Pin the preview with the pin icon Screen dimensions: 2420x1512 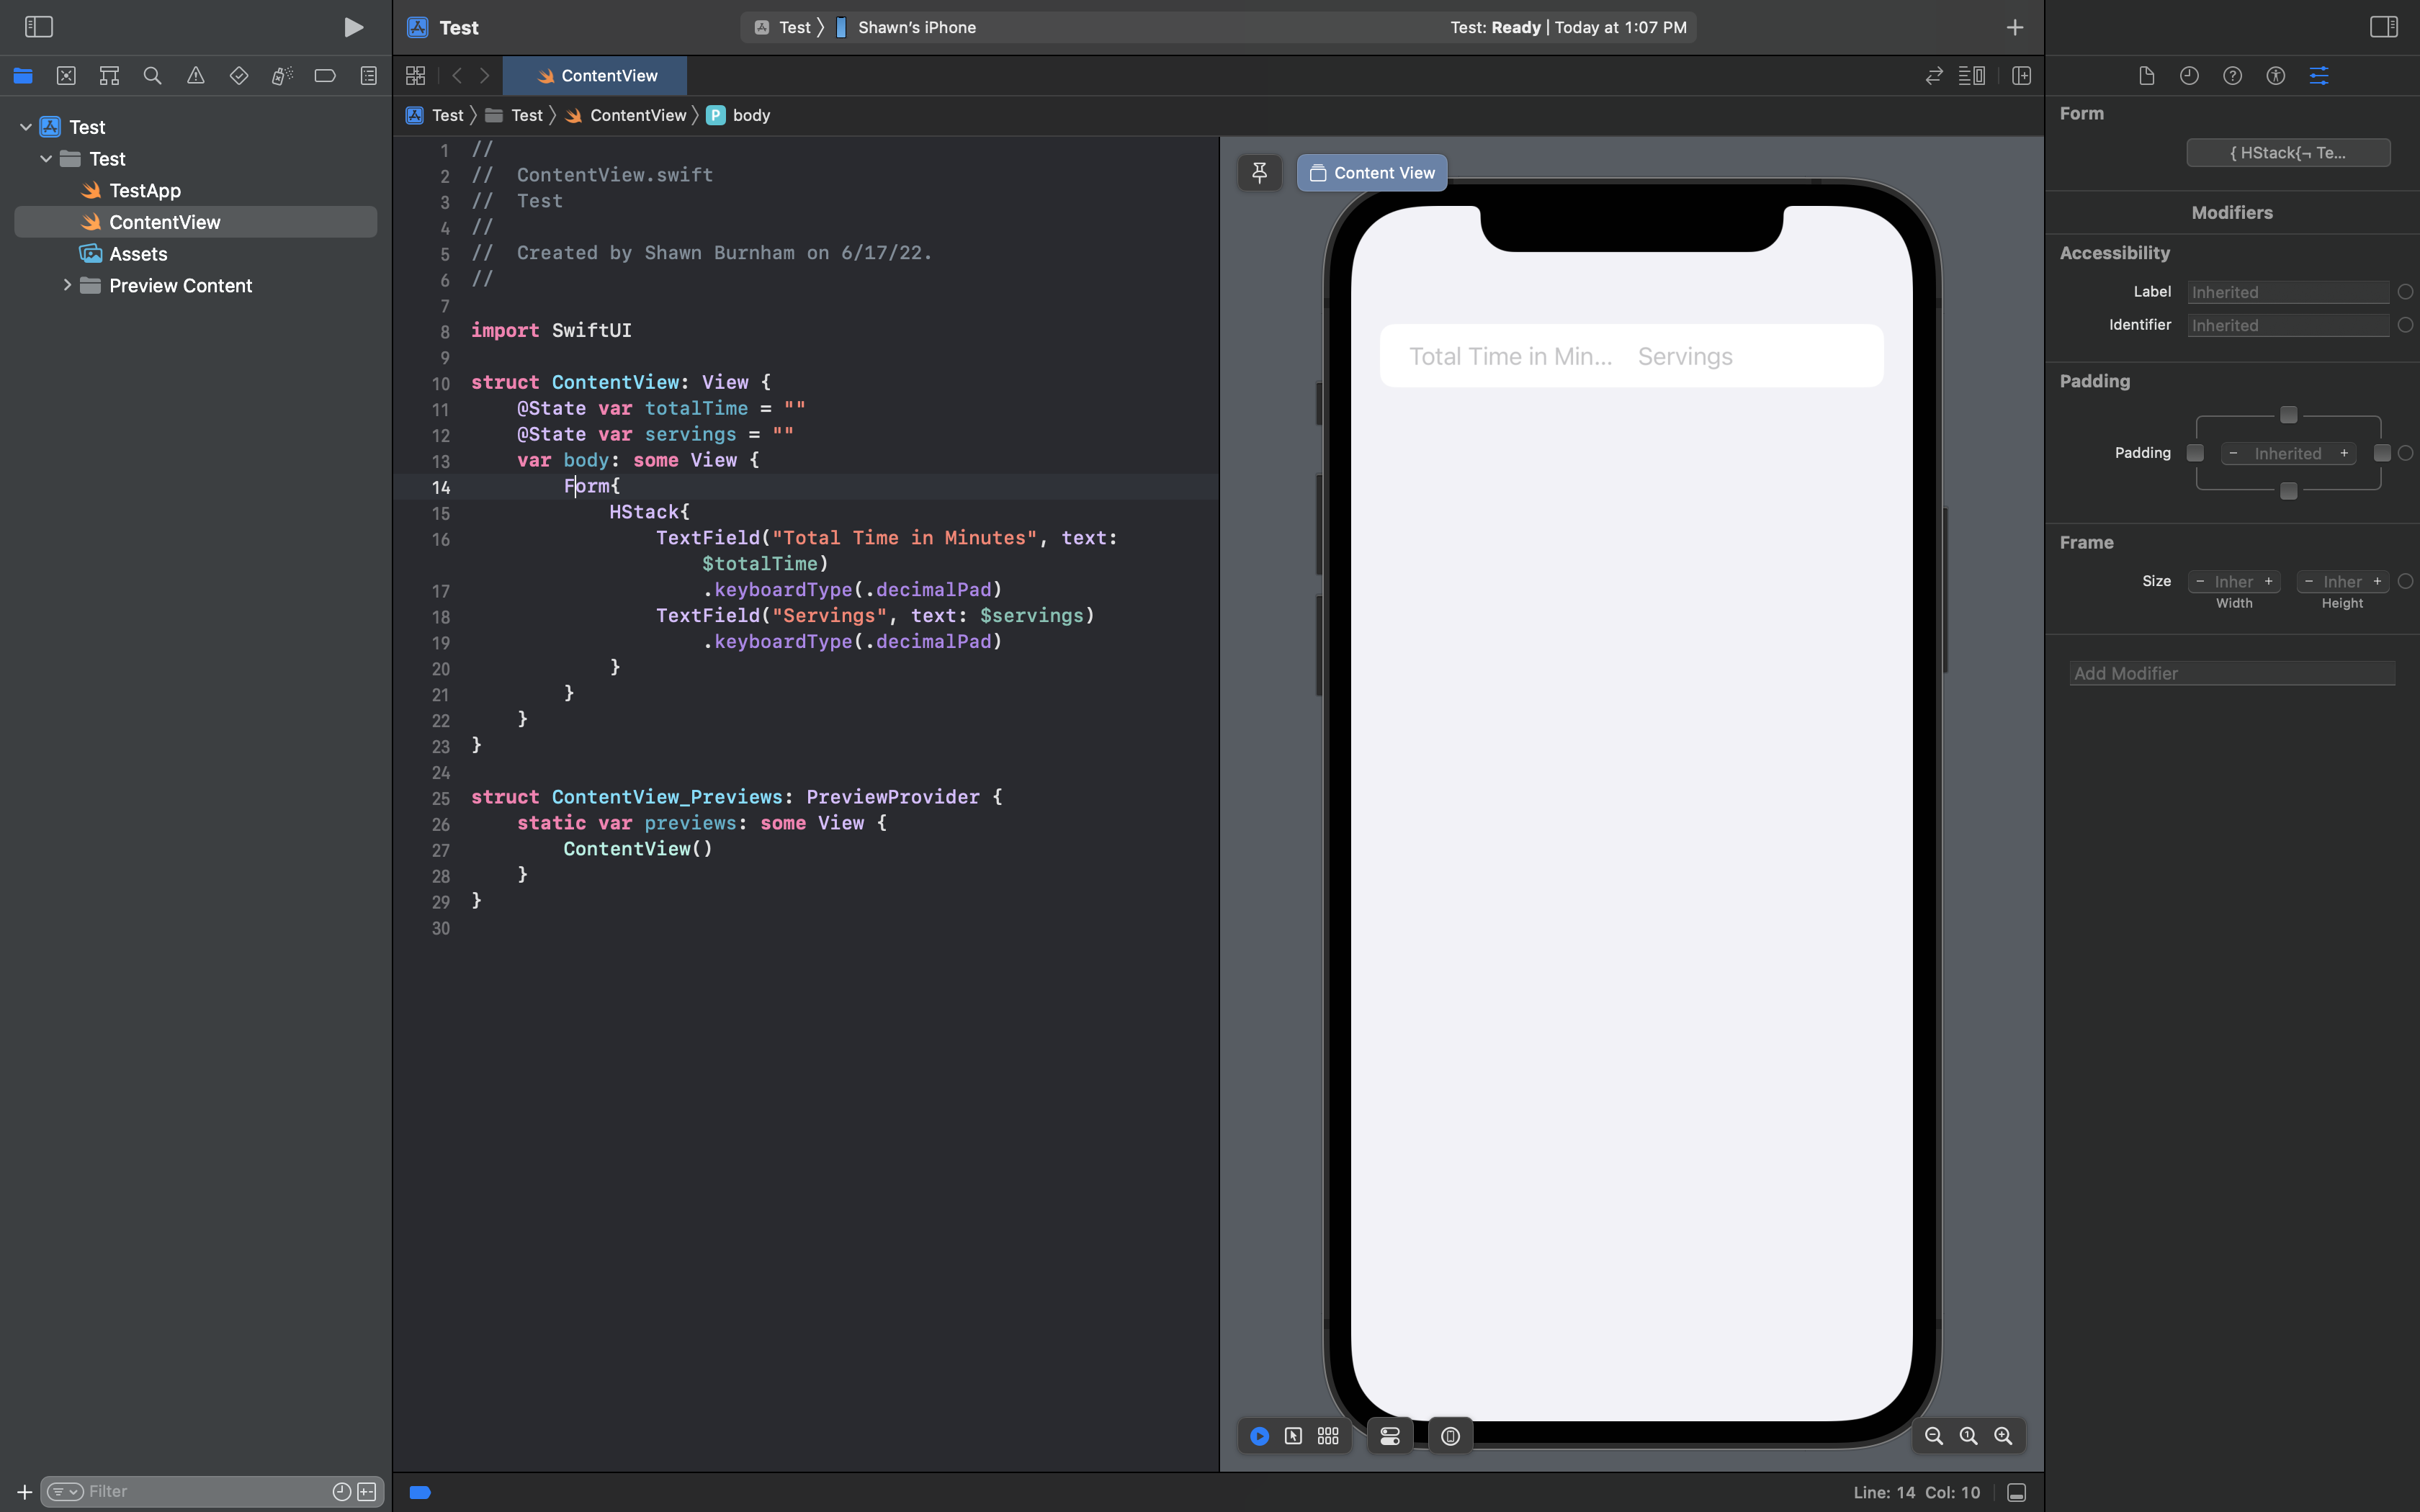tap(1259, 173)
